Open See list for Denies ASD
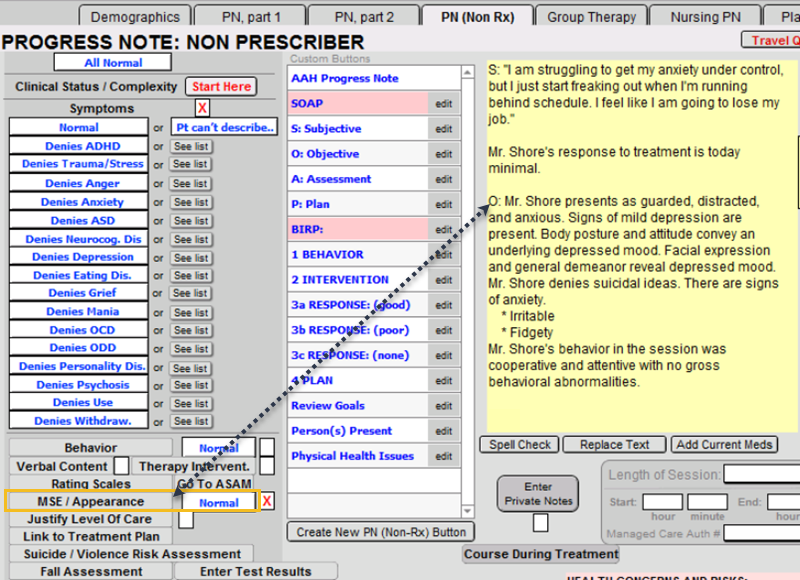This screenshot has width=800, height=580. (x=191, y=221)
